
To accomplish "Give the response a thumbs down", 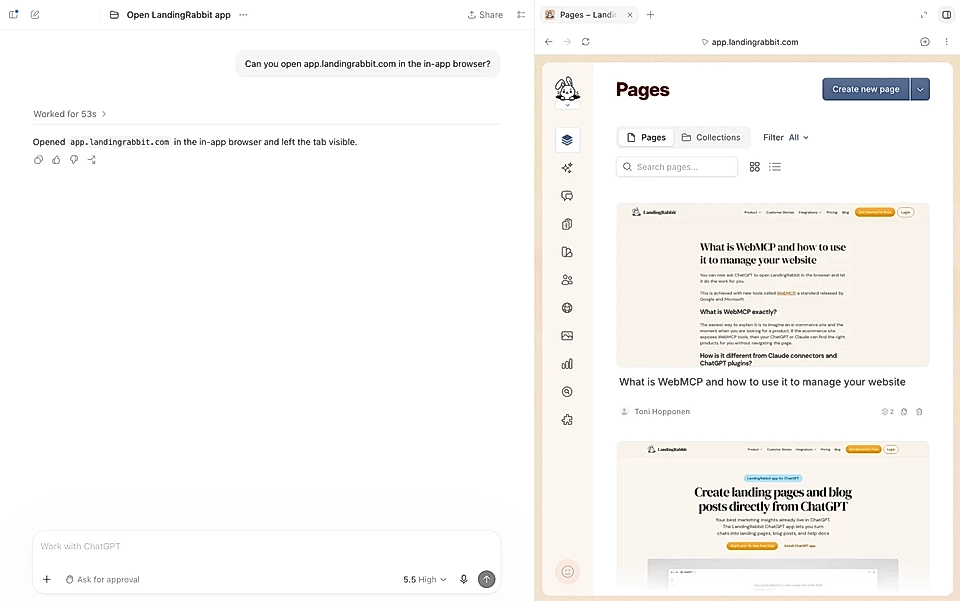I will (74, 160).
